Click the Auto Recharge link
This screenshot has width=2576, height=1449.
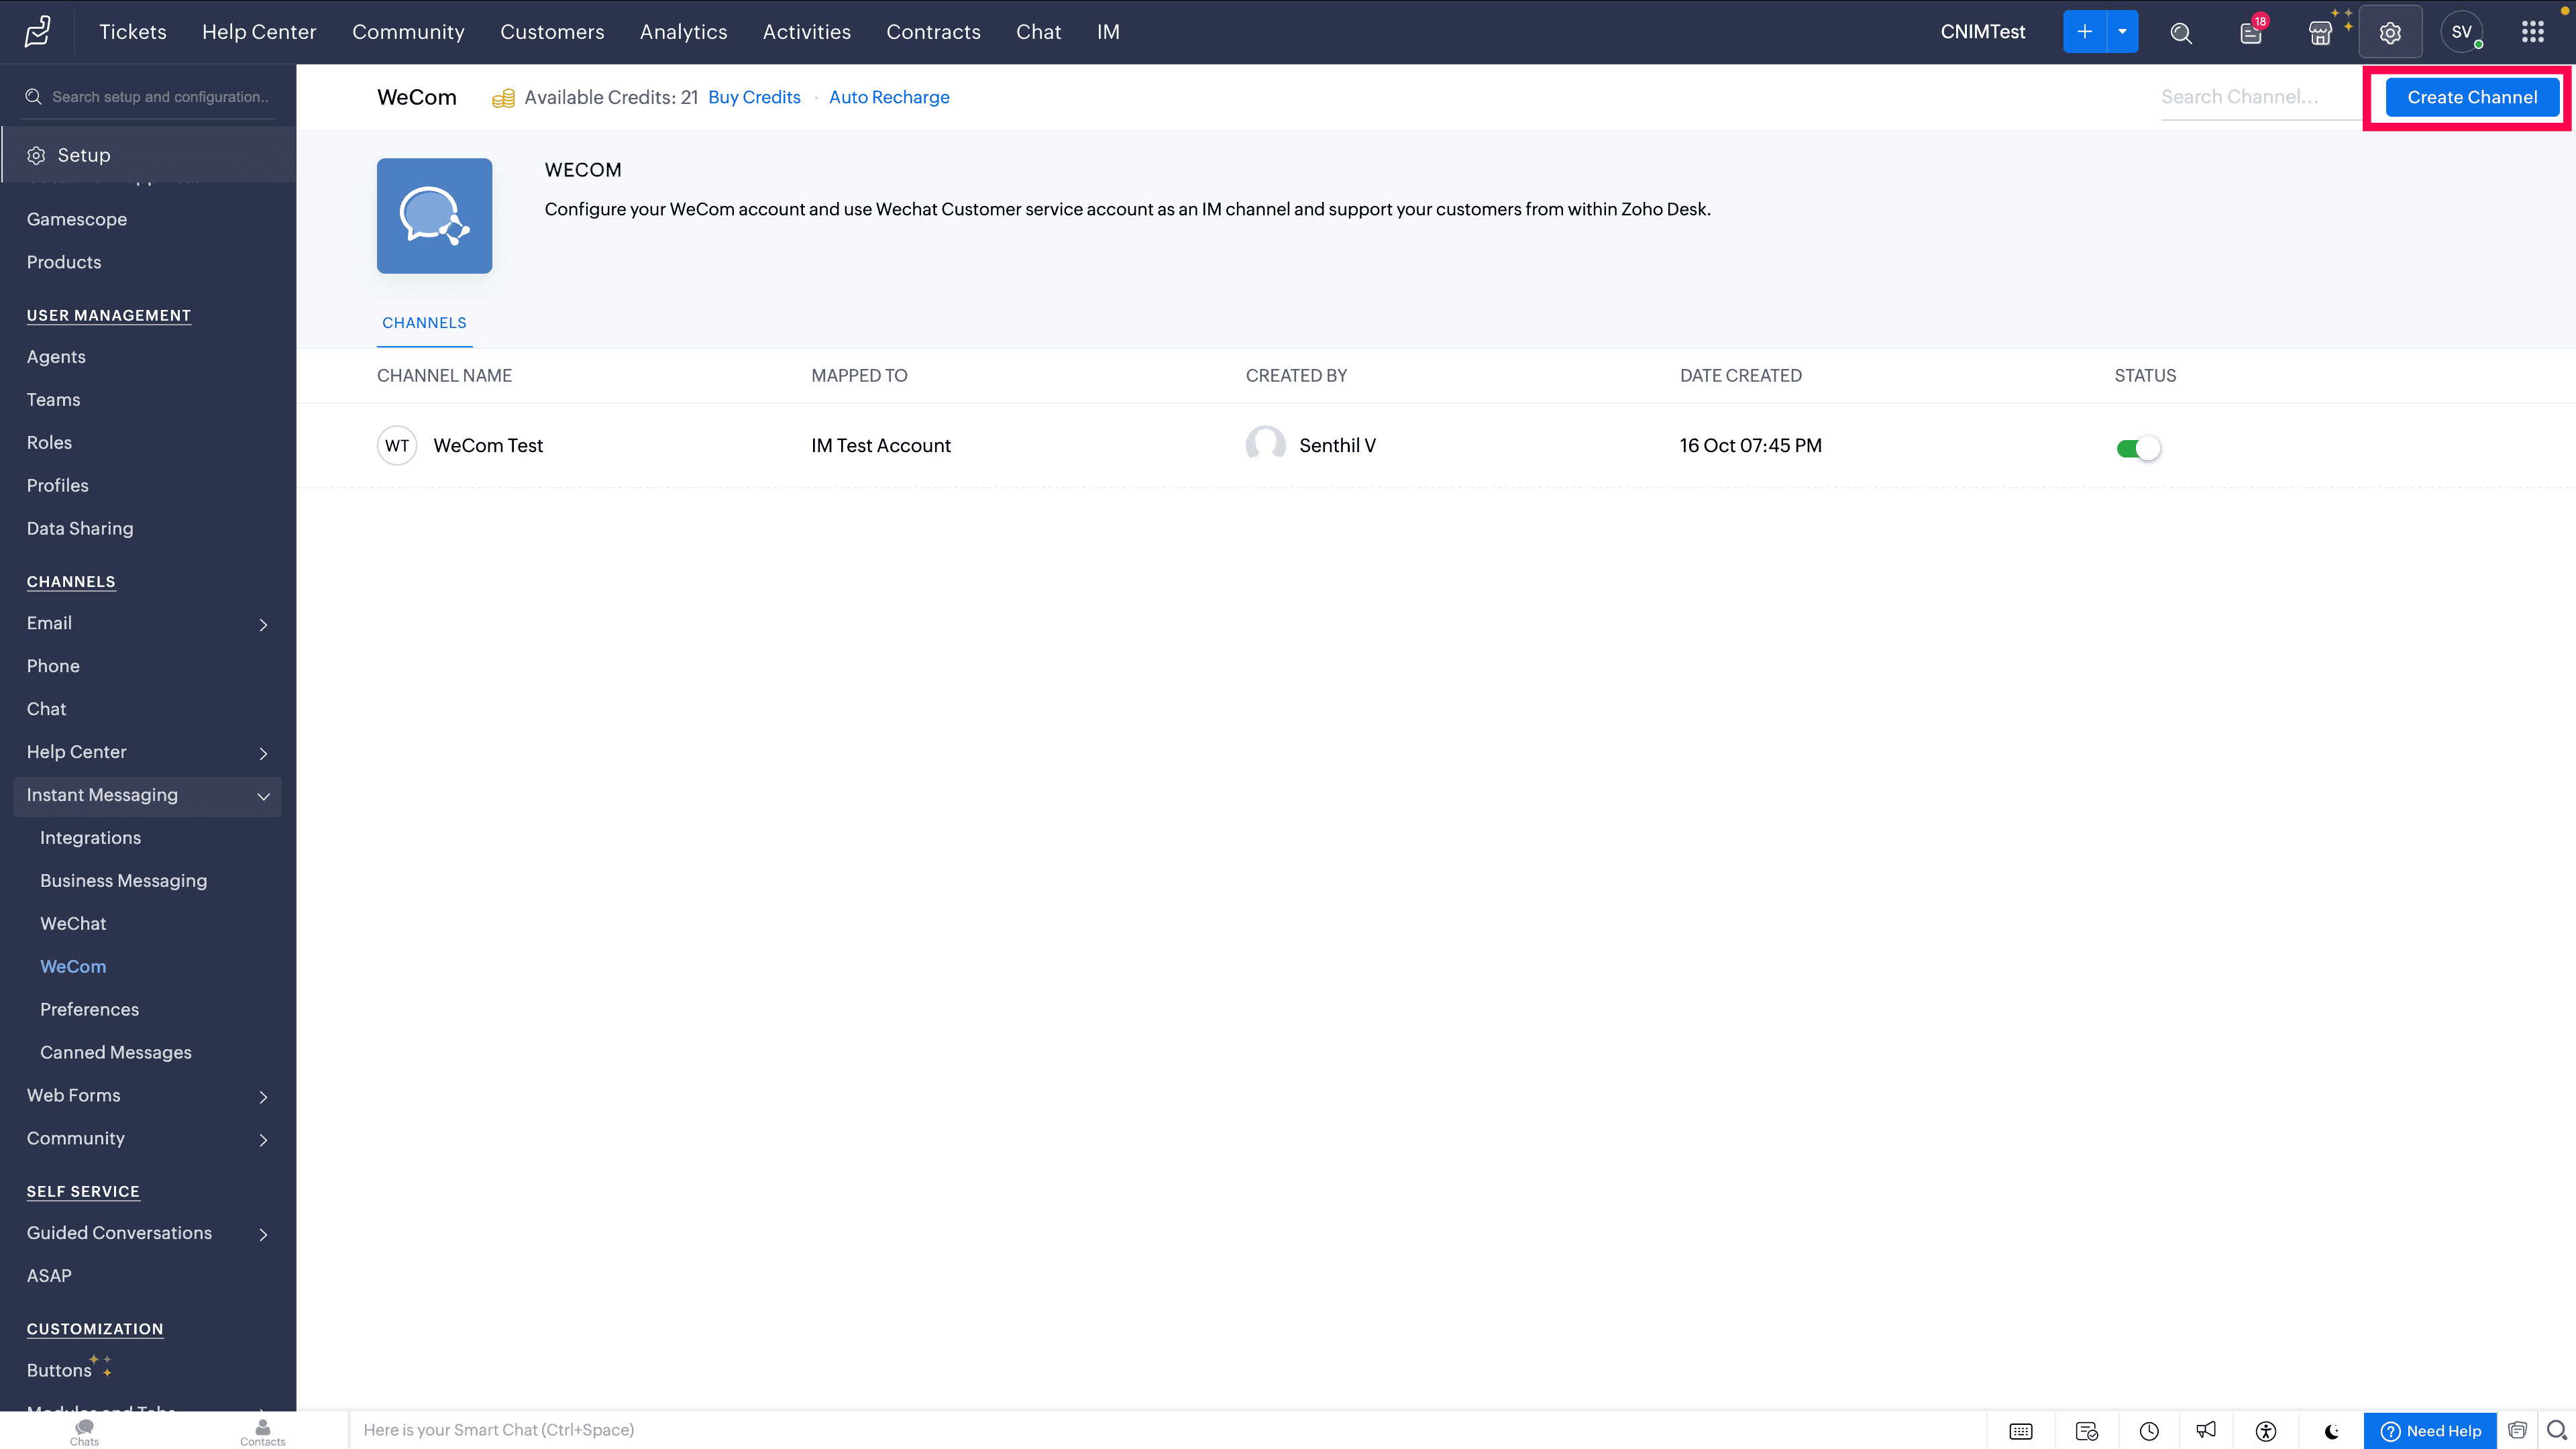tap(888, 97)
